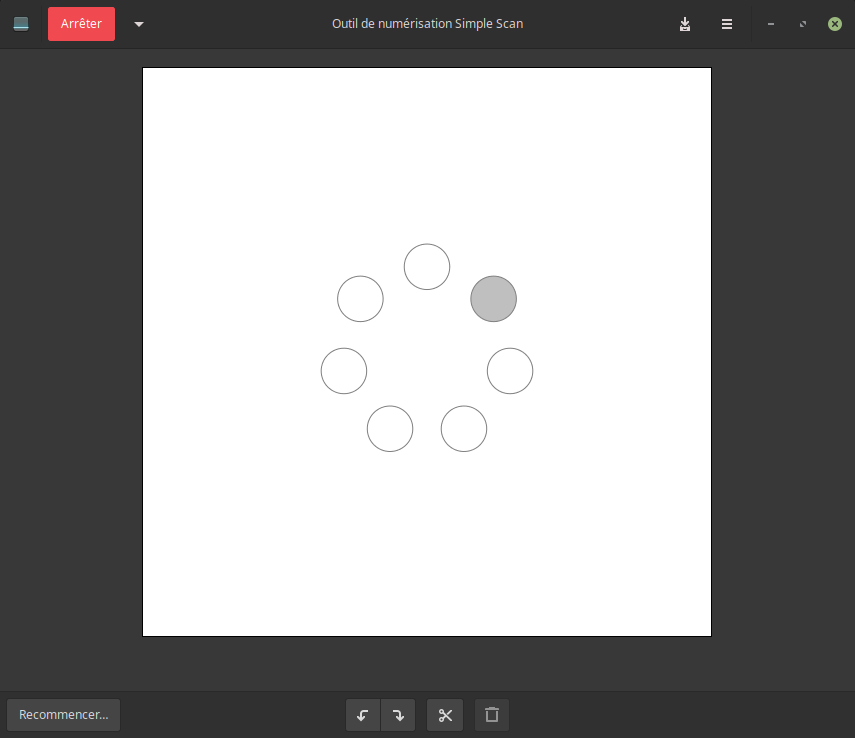Click the topmost circle of the spinner
Viewport: 855px width, 738px height.
[x=427, y=267]
